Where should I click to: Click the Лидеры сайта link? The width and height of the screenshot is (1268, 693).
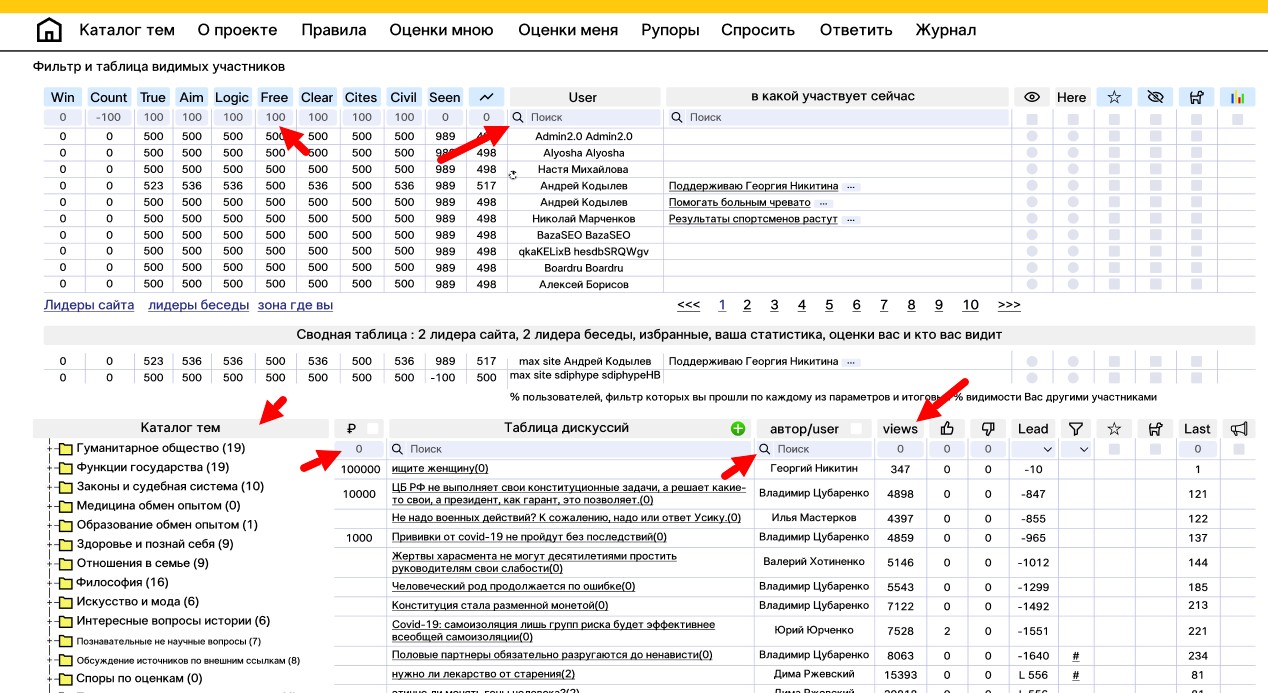tap(89, 305)
